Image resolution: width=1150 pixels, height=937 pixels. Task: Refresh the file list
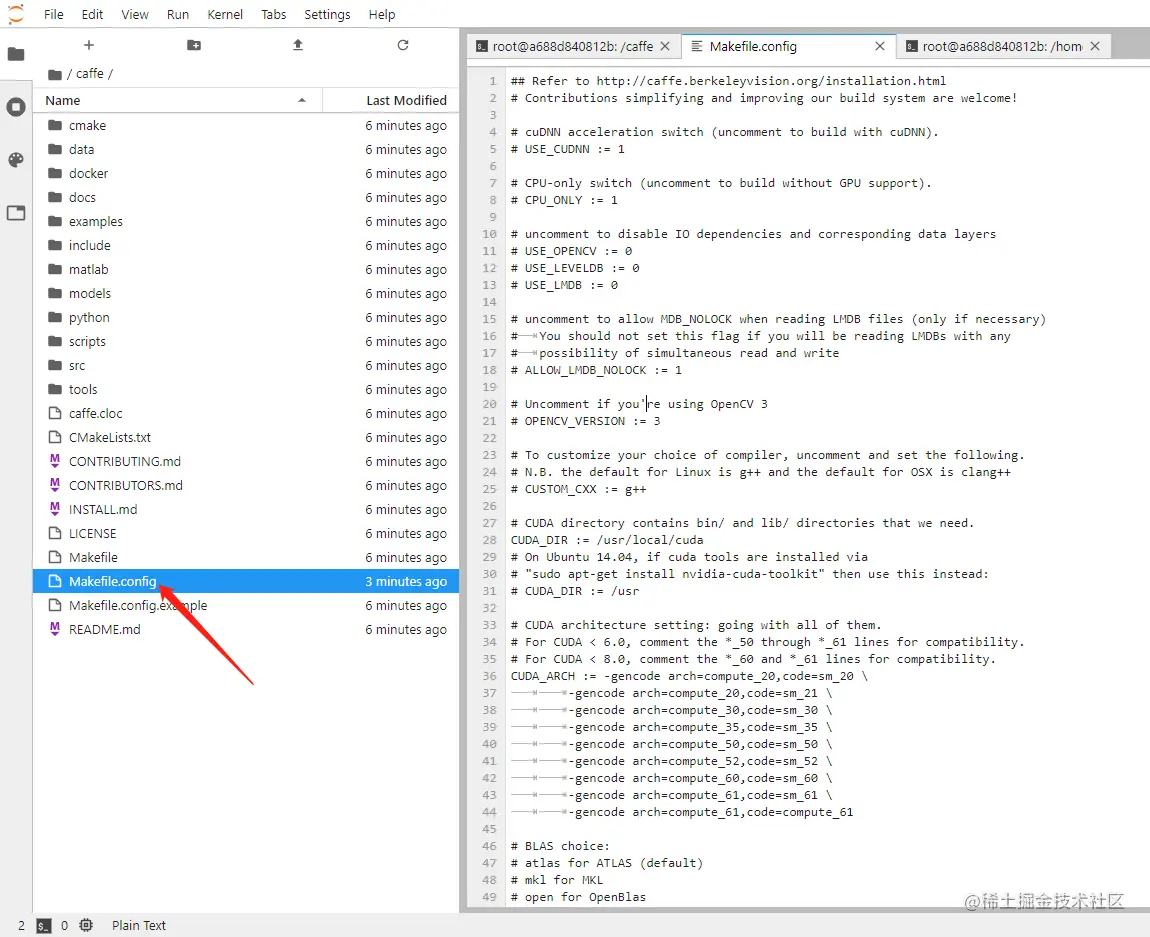click(403, 45)
